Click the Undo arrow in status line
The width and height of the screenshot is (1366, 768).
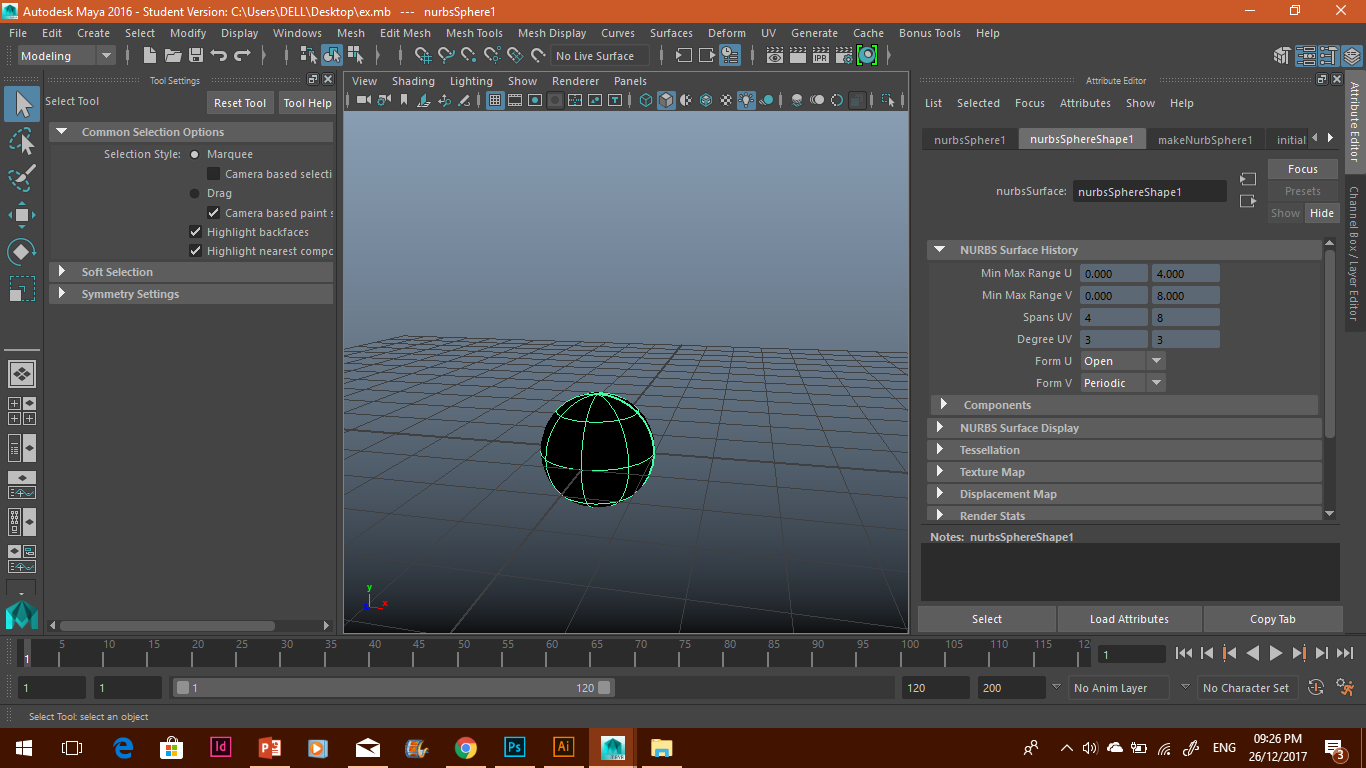[219, 56]
